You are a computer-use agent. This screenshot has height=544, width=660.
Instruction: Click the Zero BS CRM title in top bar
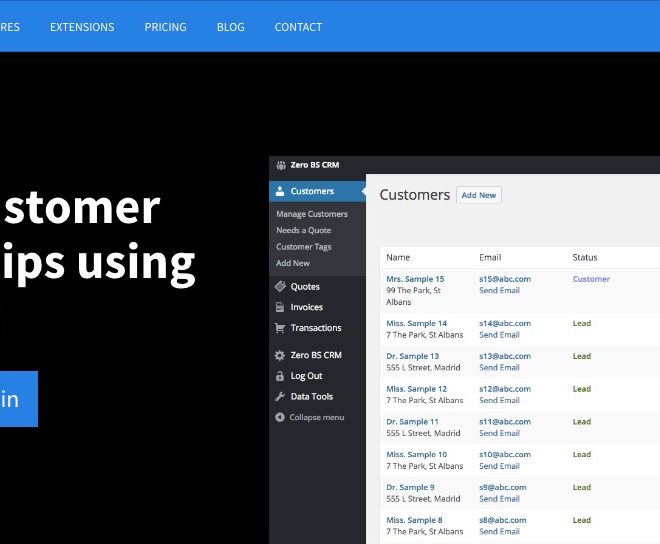pyautogui.click(x=315, y=165)
